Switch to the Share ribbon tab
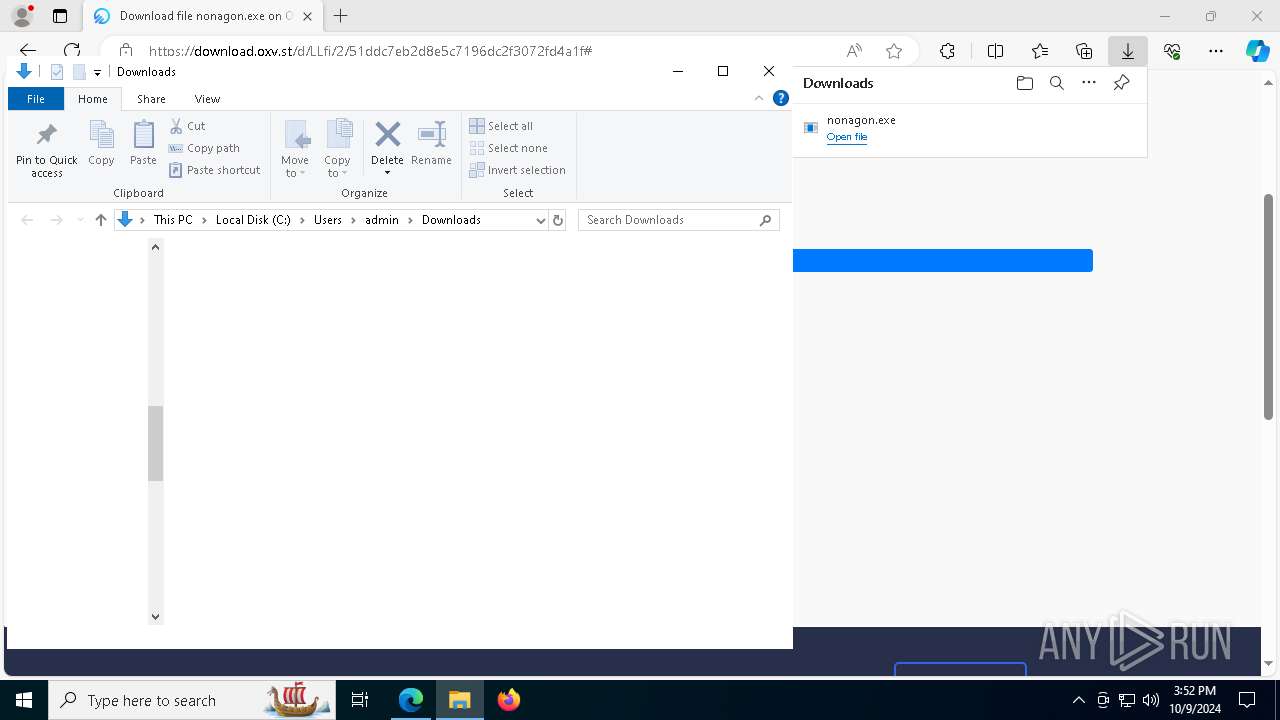 (151, 99)
